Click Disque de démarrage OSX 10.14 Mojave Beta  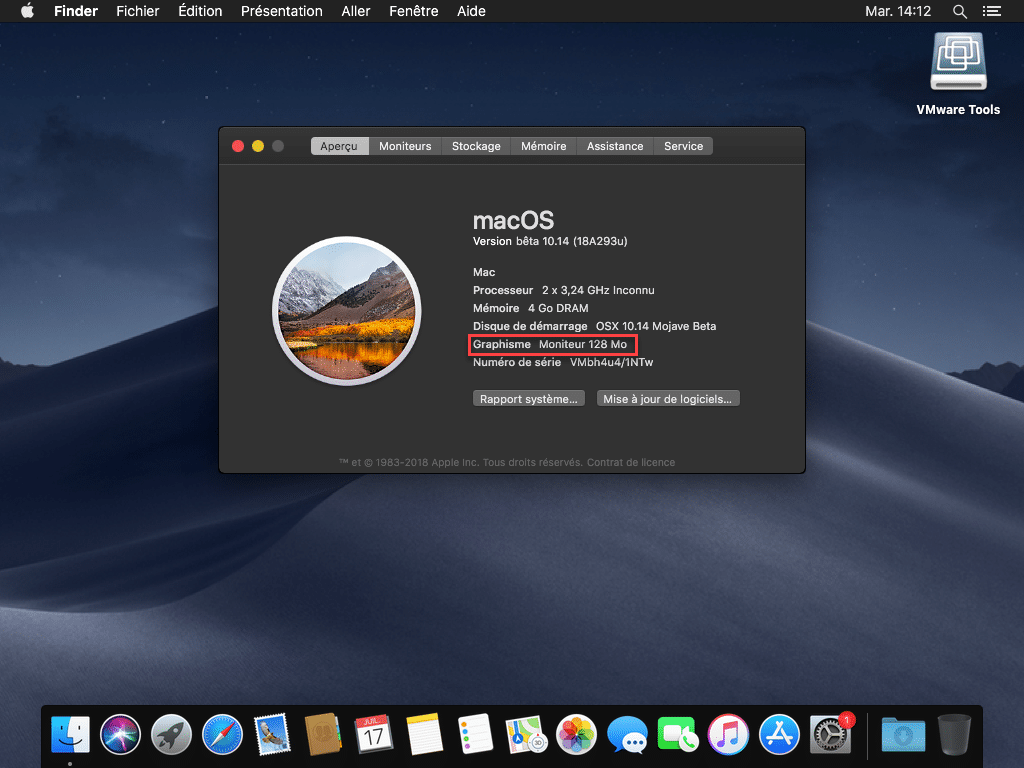(x=594, y=326)
